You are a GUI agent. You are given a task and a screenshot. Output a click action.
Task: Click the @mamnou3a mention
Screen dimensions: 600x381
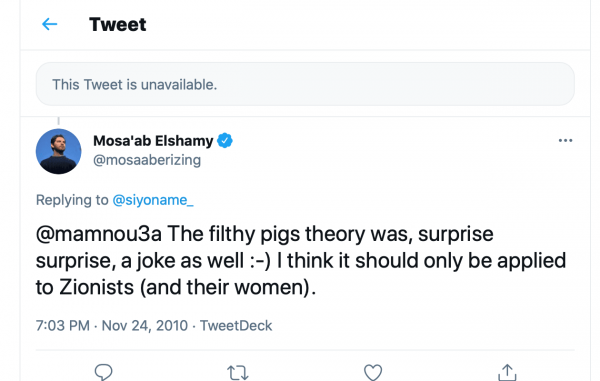click(x=99, y=234)
